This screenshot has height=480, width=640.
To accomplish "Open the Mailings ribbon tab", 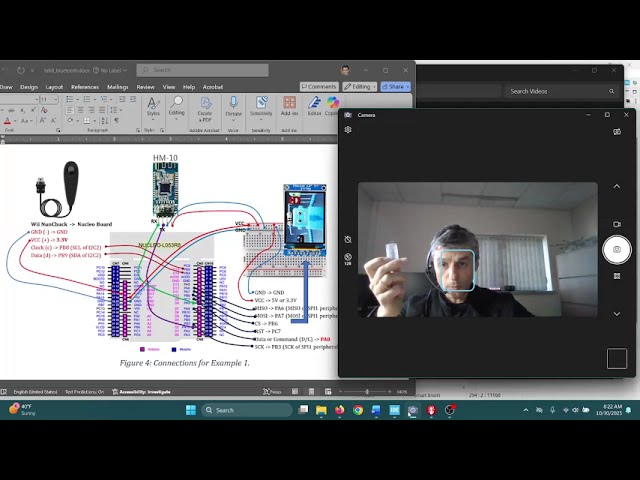I will pos(118,87).
